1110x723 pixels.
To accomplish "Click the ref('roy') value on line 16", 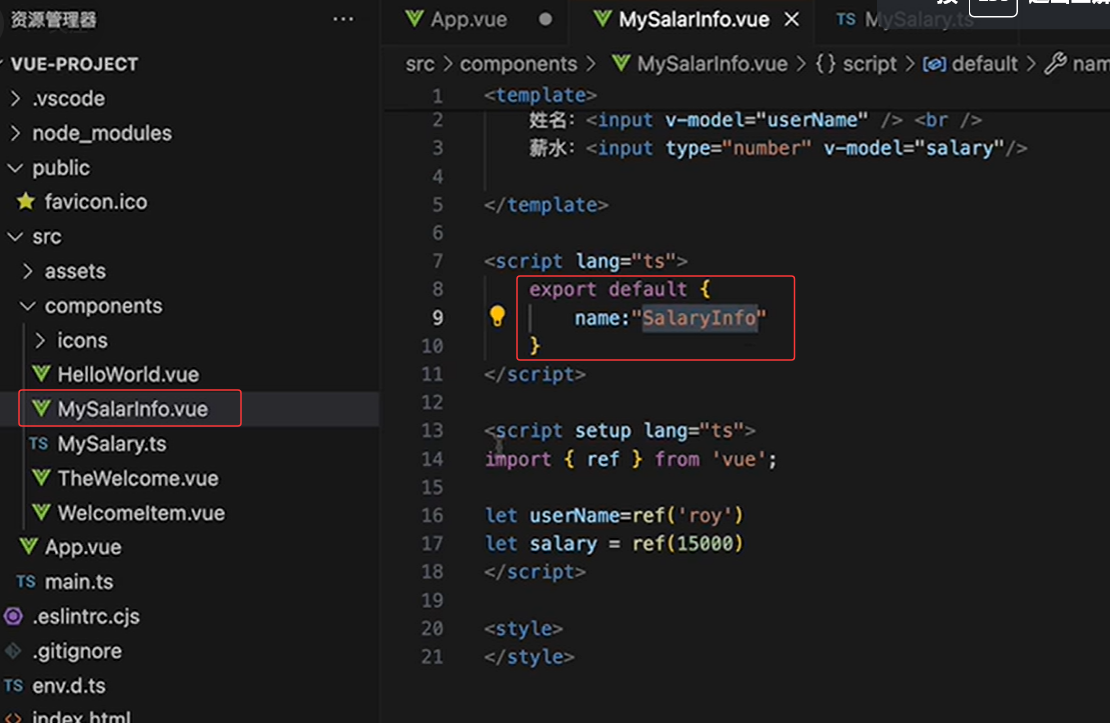I will (687, 515).
